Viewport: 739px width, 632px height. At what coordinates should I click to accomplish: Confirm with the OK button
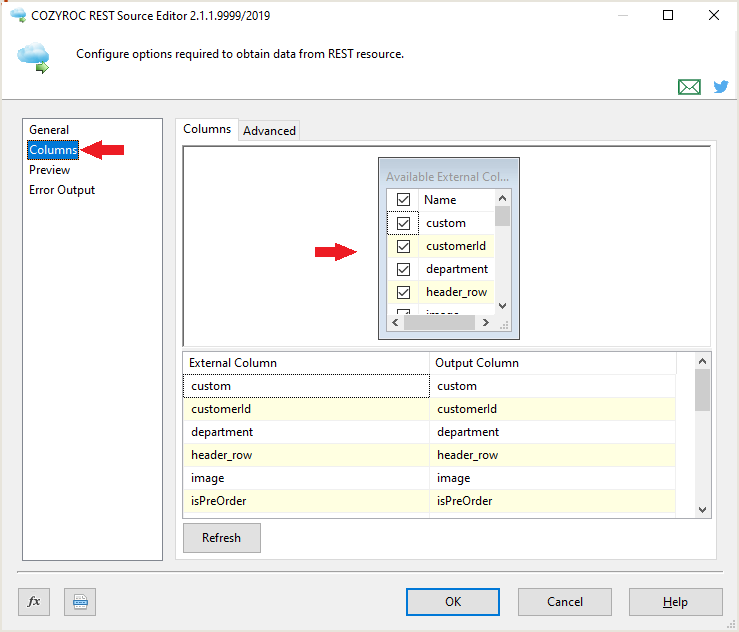[453, 602]
